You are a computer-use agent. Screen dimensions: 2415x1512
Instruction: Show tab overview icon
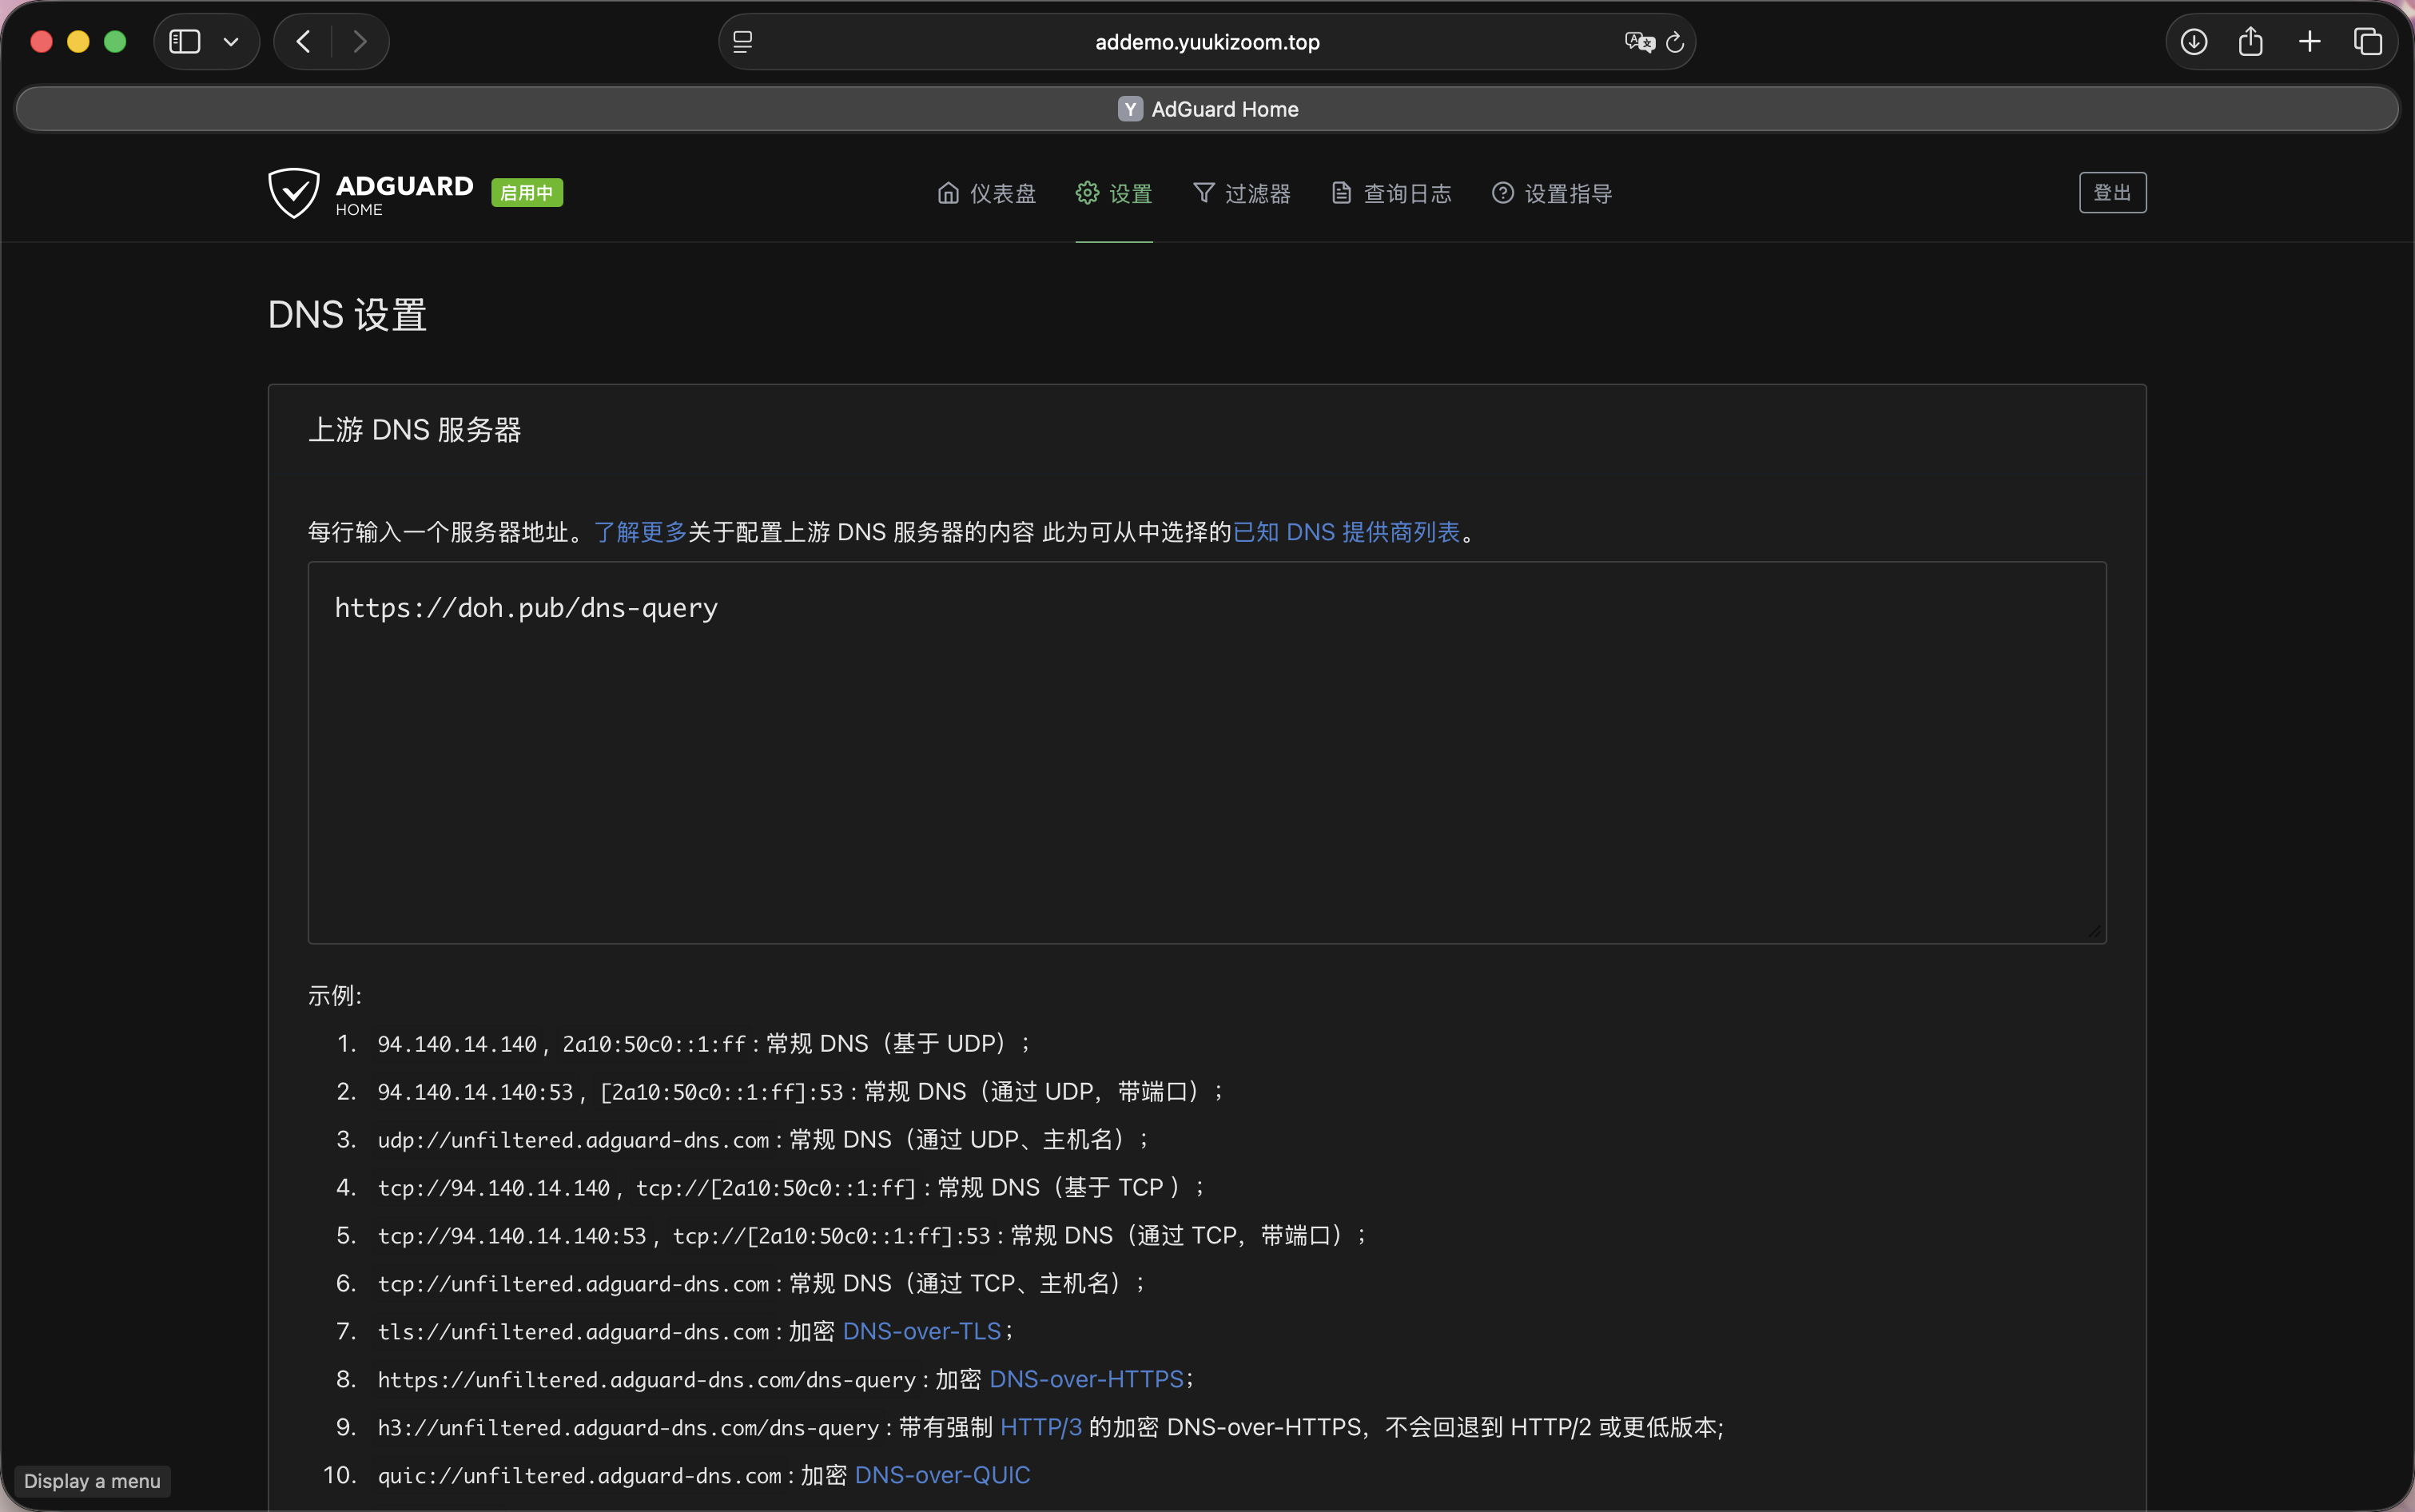pyautogui.click(x=2368, y=41)
